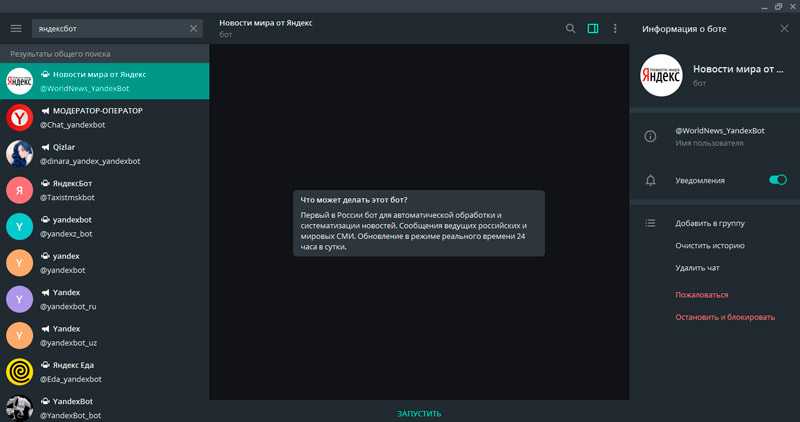Open the three-dot chat options menu
Screen dimensions: 800x422
[x=615, y=29]
